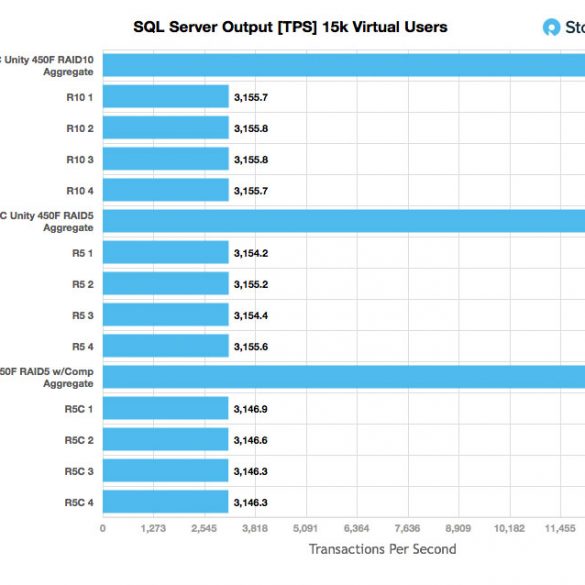This screenshot has height=585, width=585.
Task: Select the RAID5 w/Comp Aggregate bar
Action: (x=344, y=377)
